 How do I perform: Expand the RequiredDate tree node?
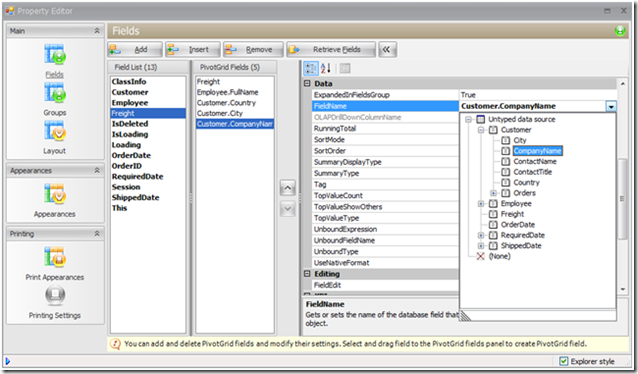click(x=481, y=235)
